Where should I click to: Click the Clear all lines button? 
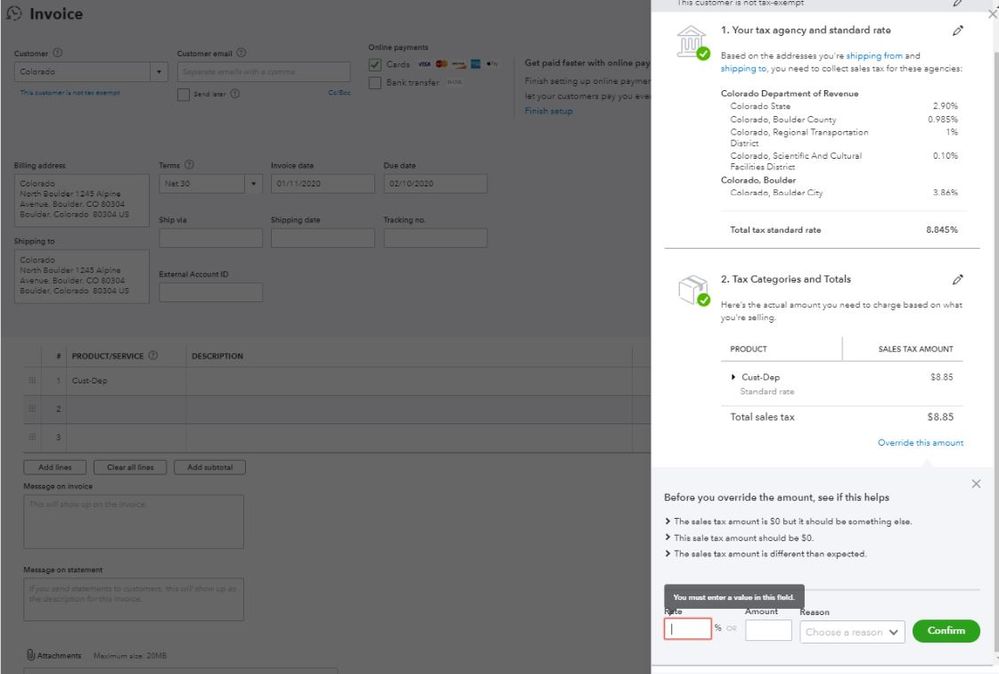(130, 467)
